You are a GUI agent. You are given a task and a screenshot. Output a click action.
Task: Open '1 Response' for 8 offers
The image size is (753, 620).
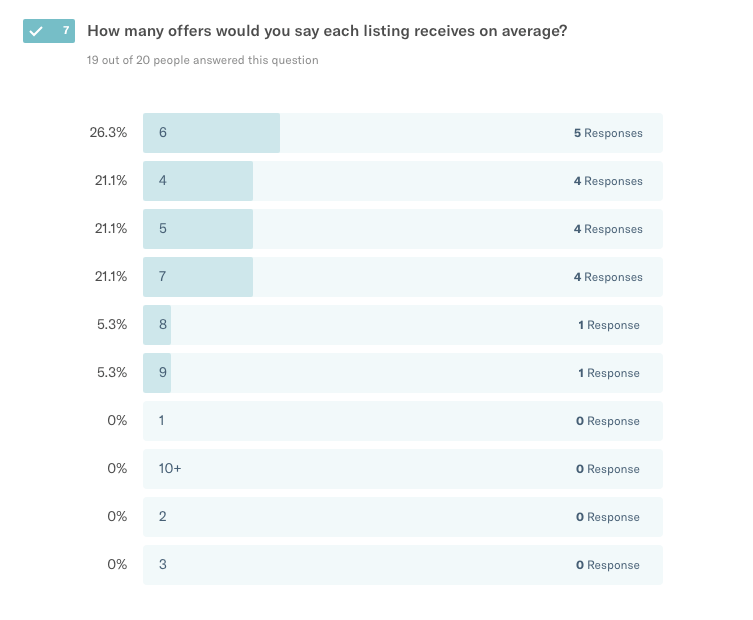[x=608, y=325]
